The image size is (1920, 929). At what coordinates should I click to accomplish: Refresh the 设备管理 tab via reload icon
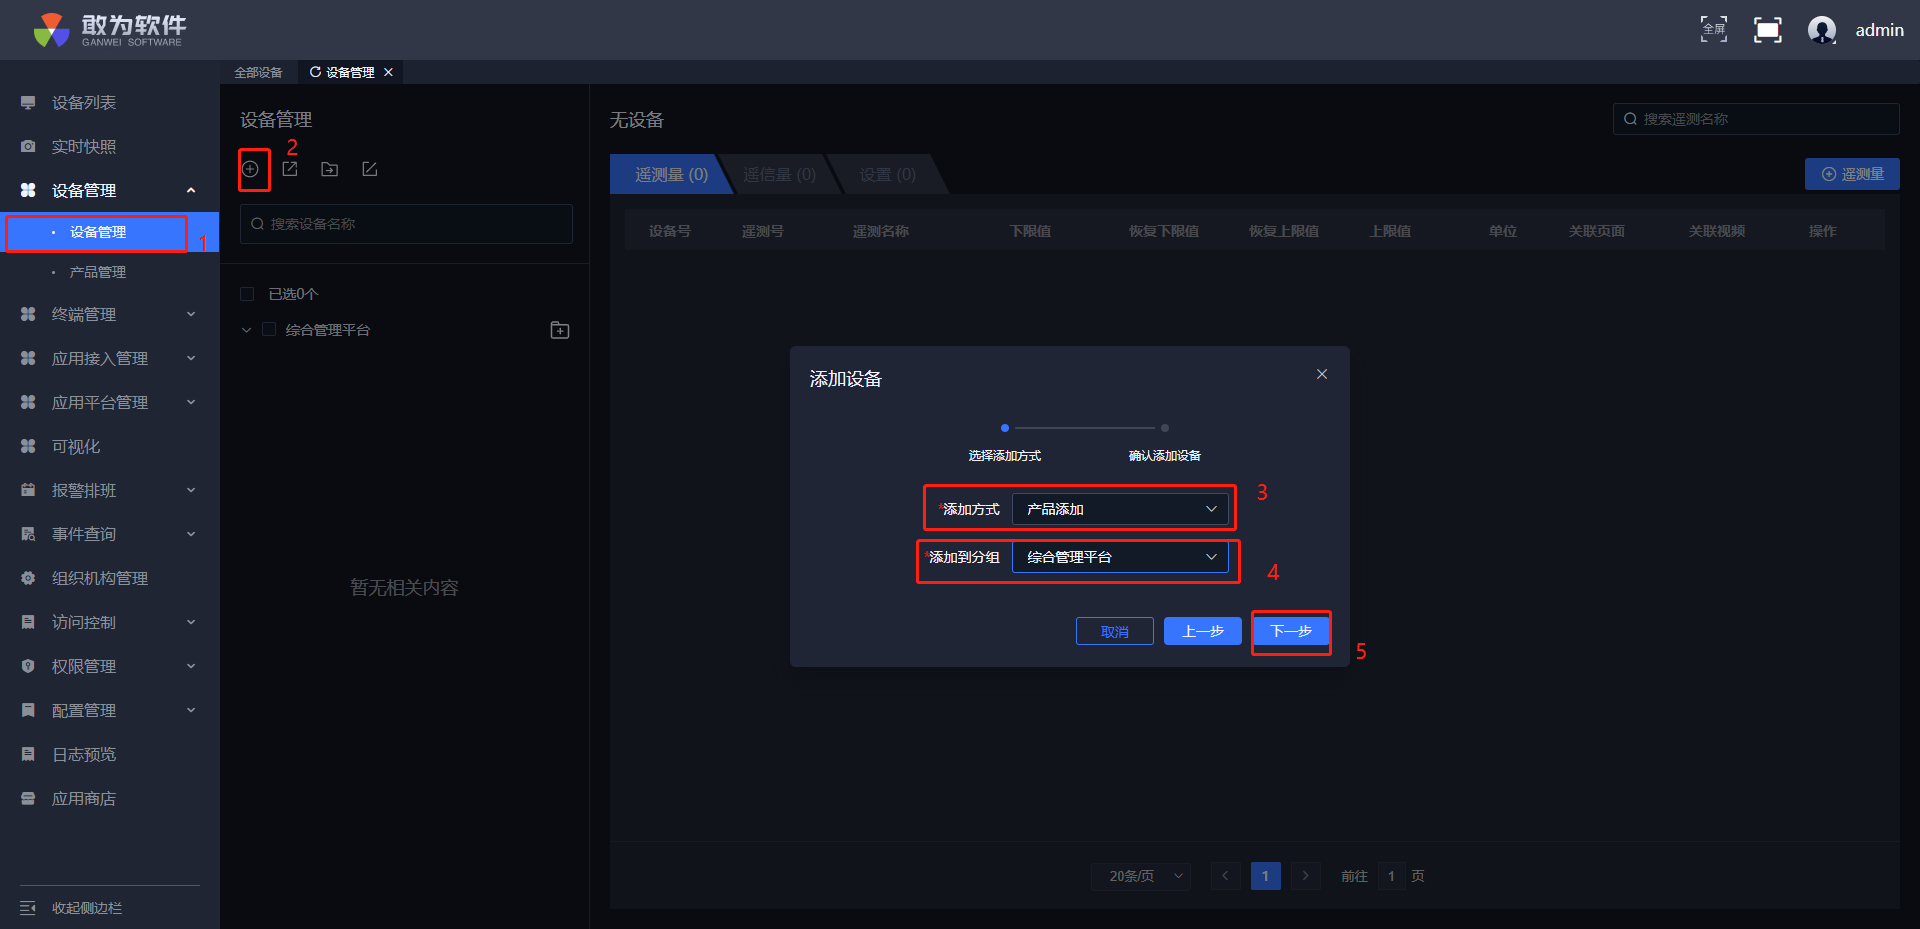click(315, 72)
